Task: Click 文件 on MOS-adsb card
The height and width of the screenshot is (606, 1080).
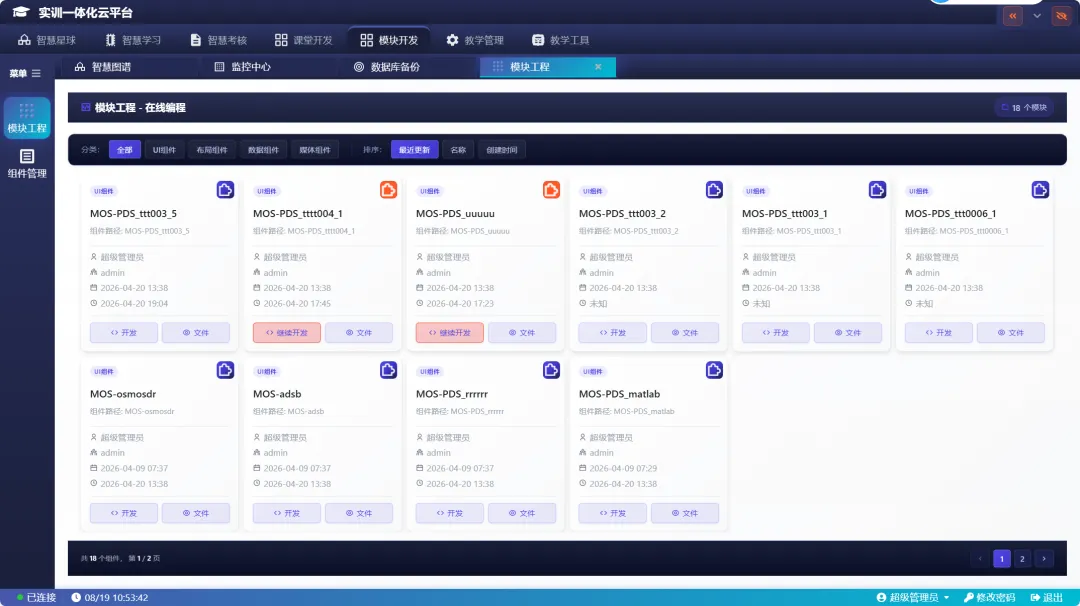Action: point(359,513)
